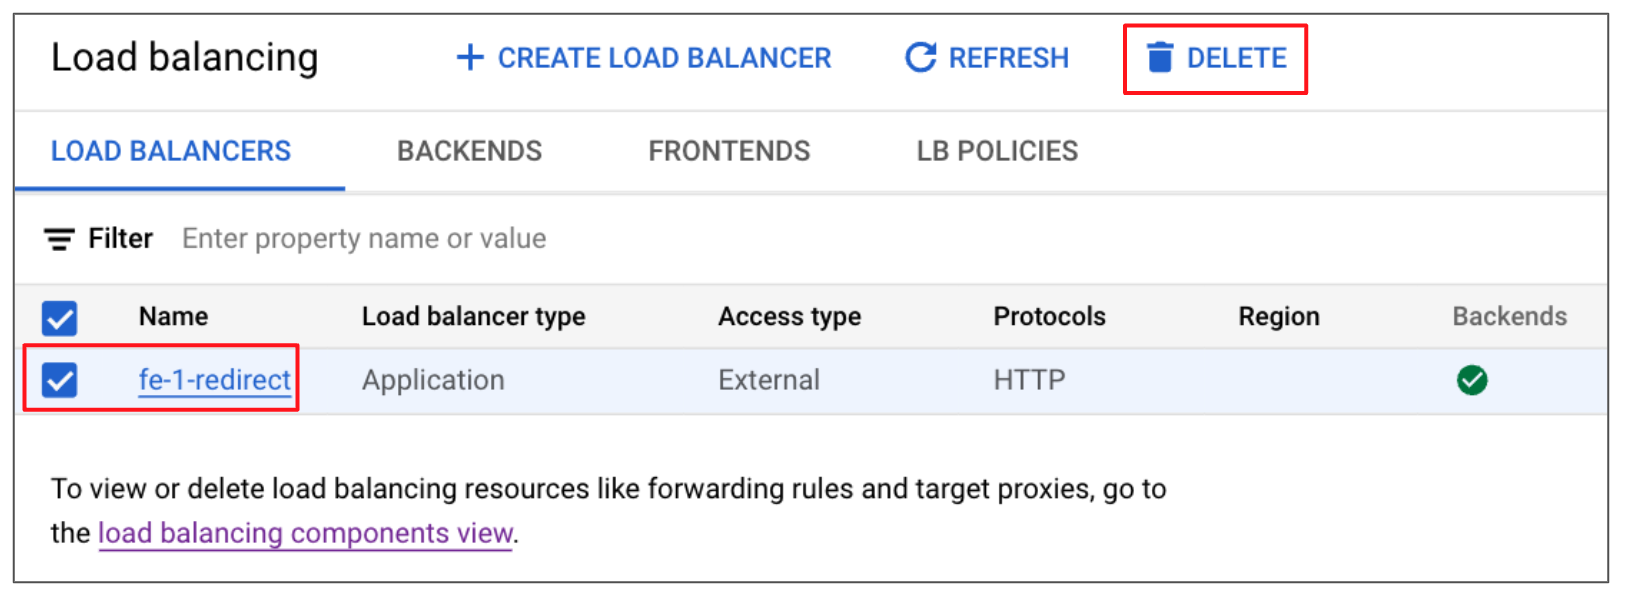
Task: Follow the load balancing components view link
Action: tap(305, 533)
